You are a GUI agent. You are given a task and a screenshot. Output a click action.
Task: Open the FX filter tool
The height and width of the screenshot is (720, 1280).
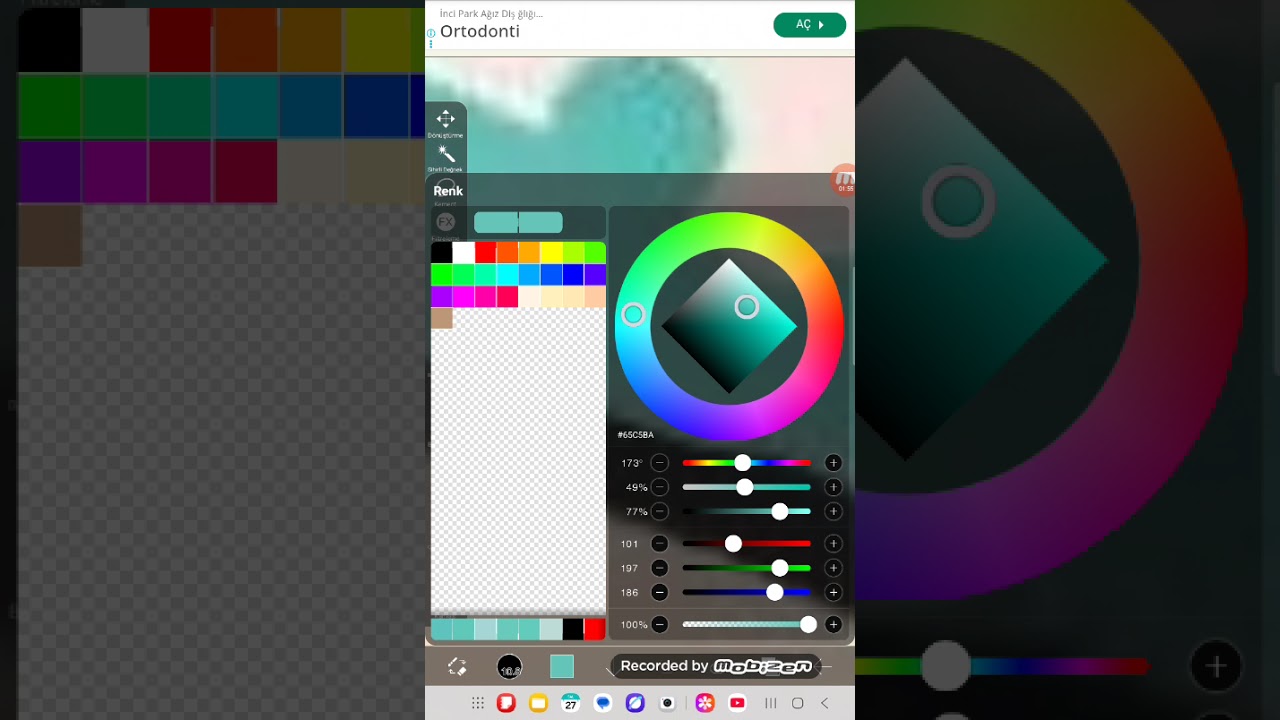tap(446, 222)
